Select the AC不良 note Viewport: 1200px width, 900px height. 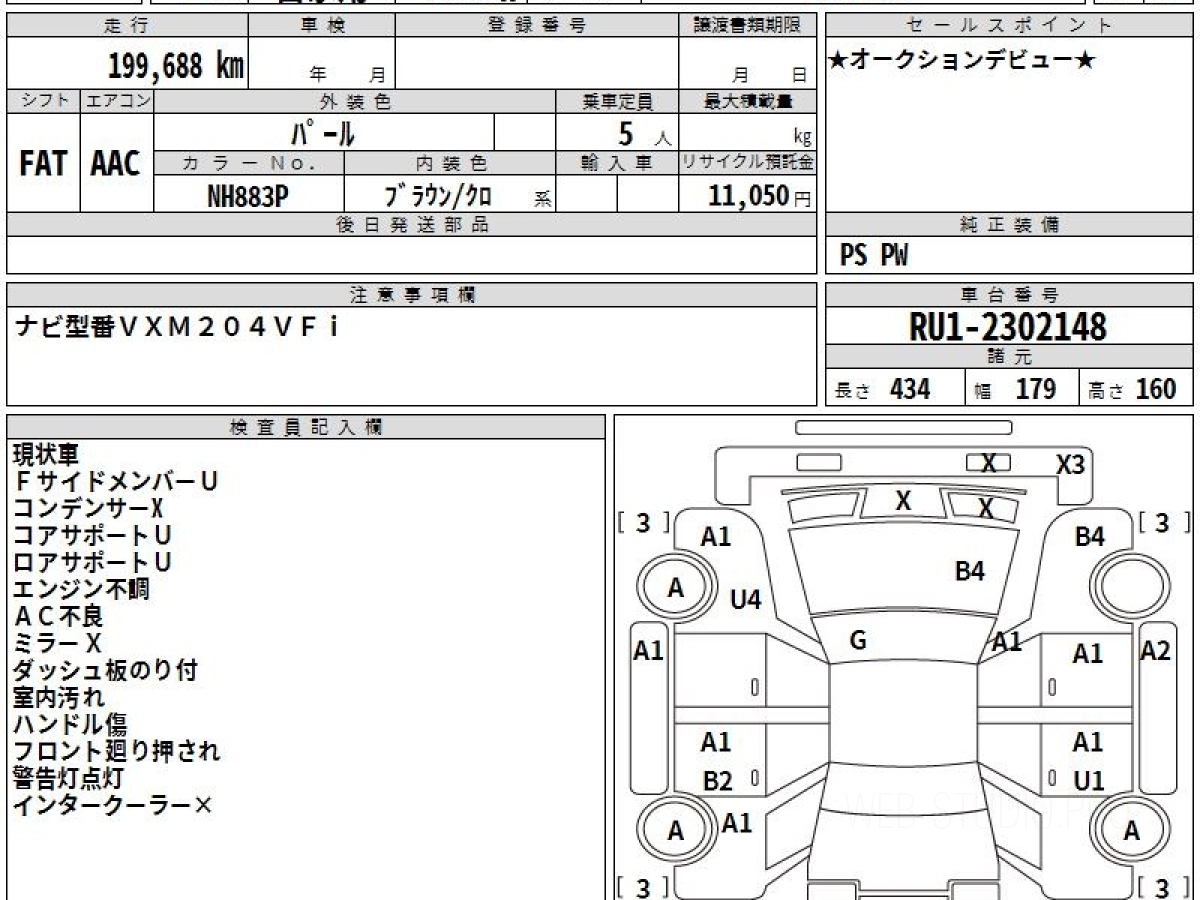pos(58,616)
